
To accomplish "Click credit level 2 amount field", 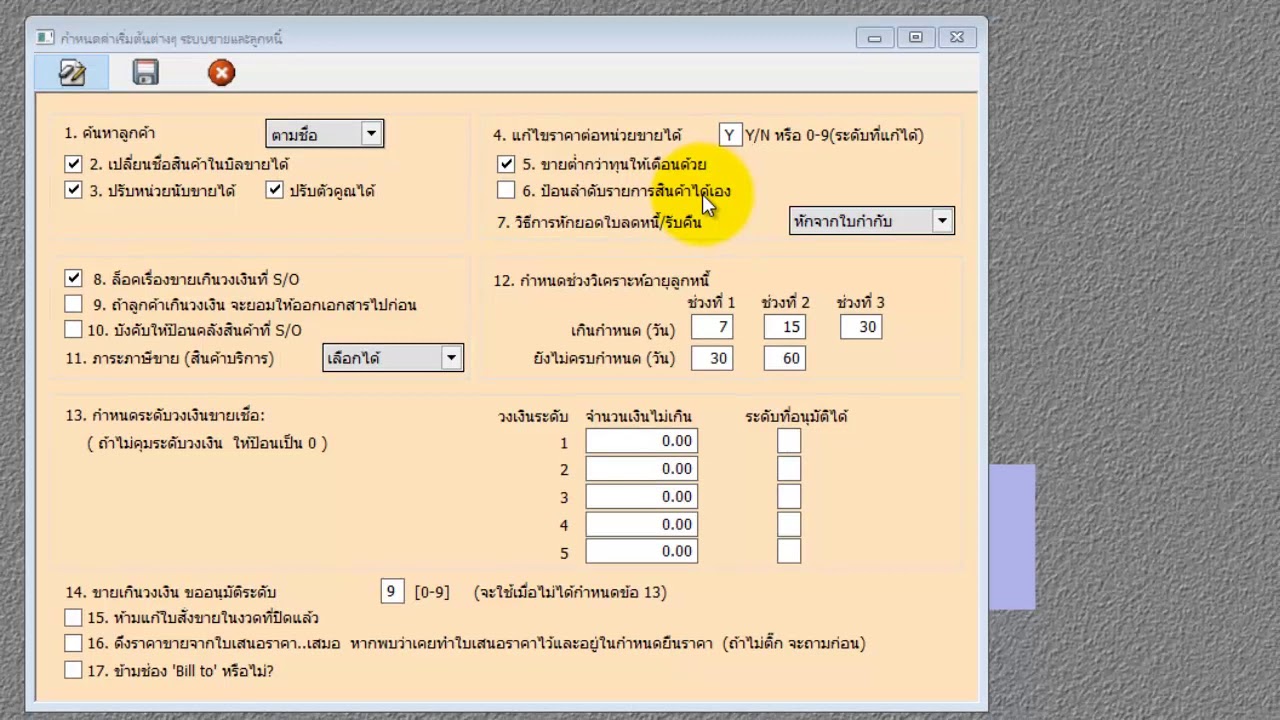I will pos(641,468).
